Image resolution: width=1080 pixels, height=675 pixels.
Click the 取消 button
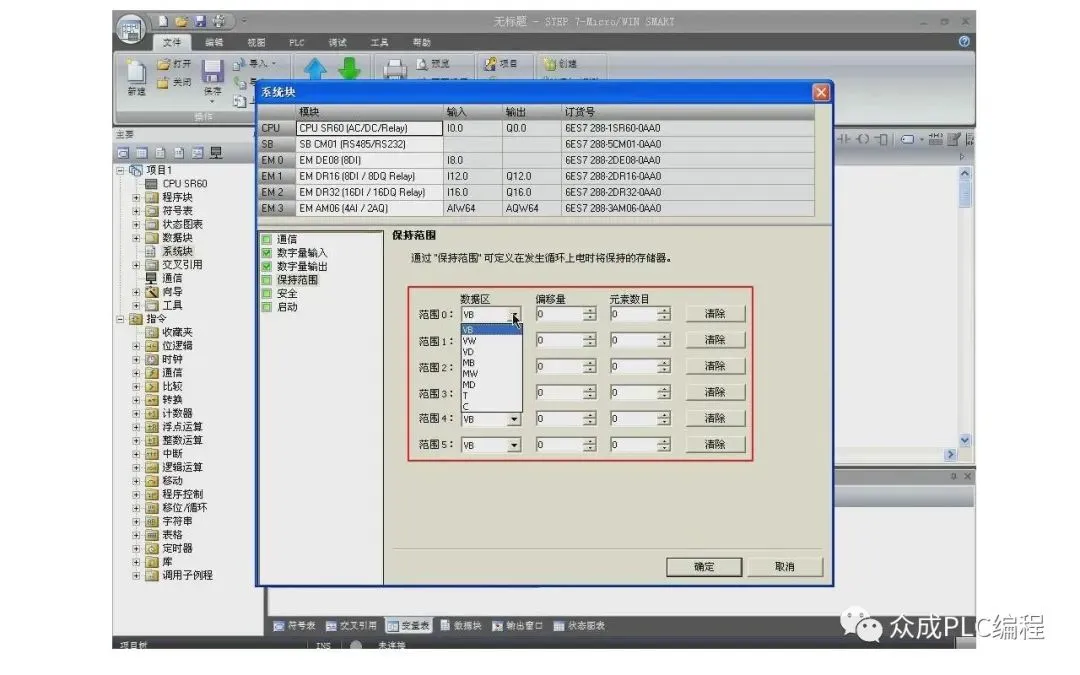click(785, 567)
